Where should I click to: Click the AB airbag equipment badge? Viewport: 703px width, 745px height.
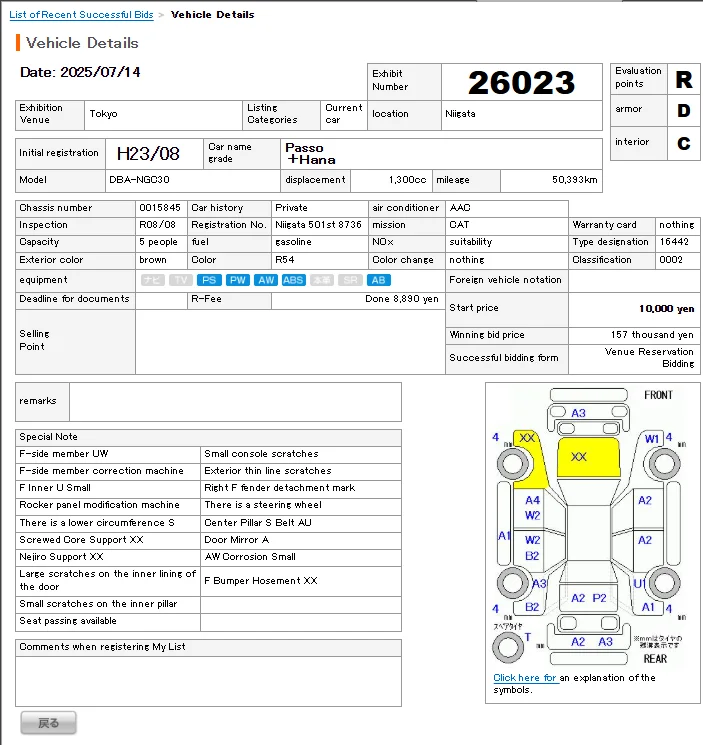379,281
